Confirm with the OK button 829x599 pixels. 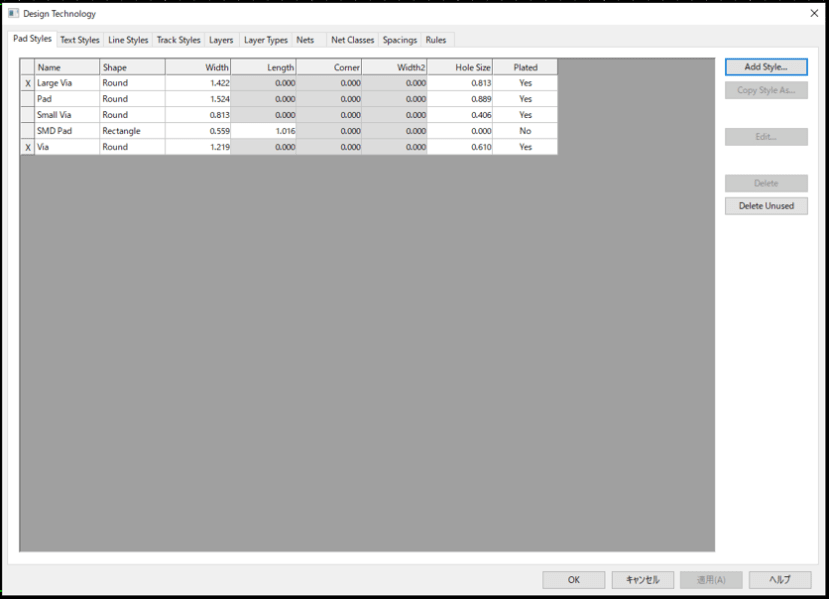tap(574, 579)
